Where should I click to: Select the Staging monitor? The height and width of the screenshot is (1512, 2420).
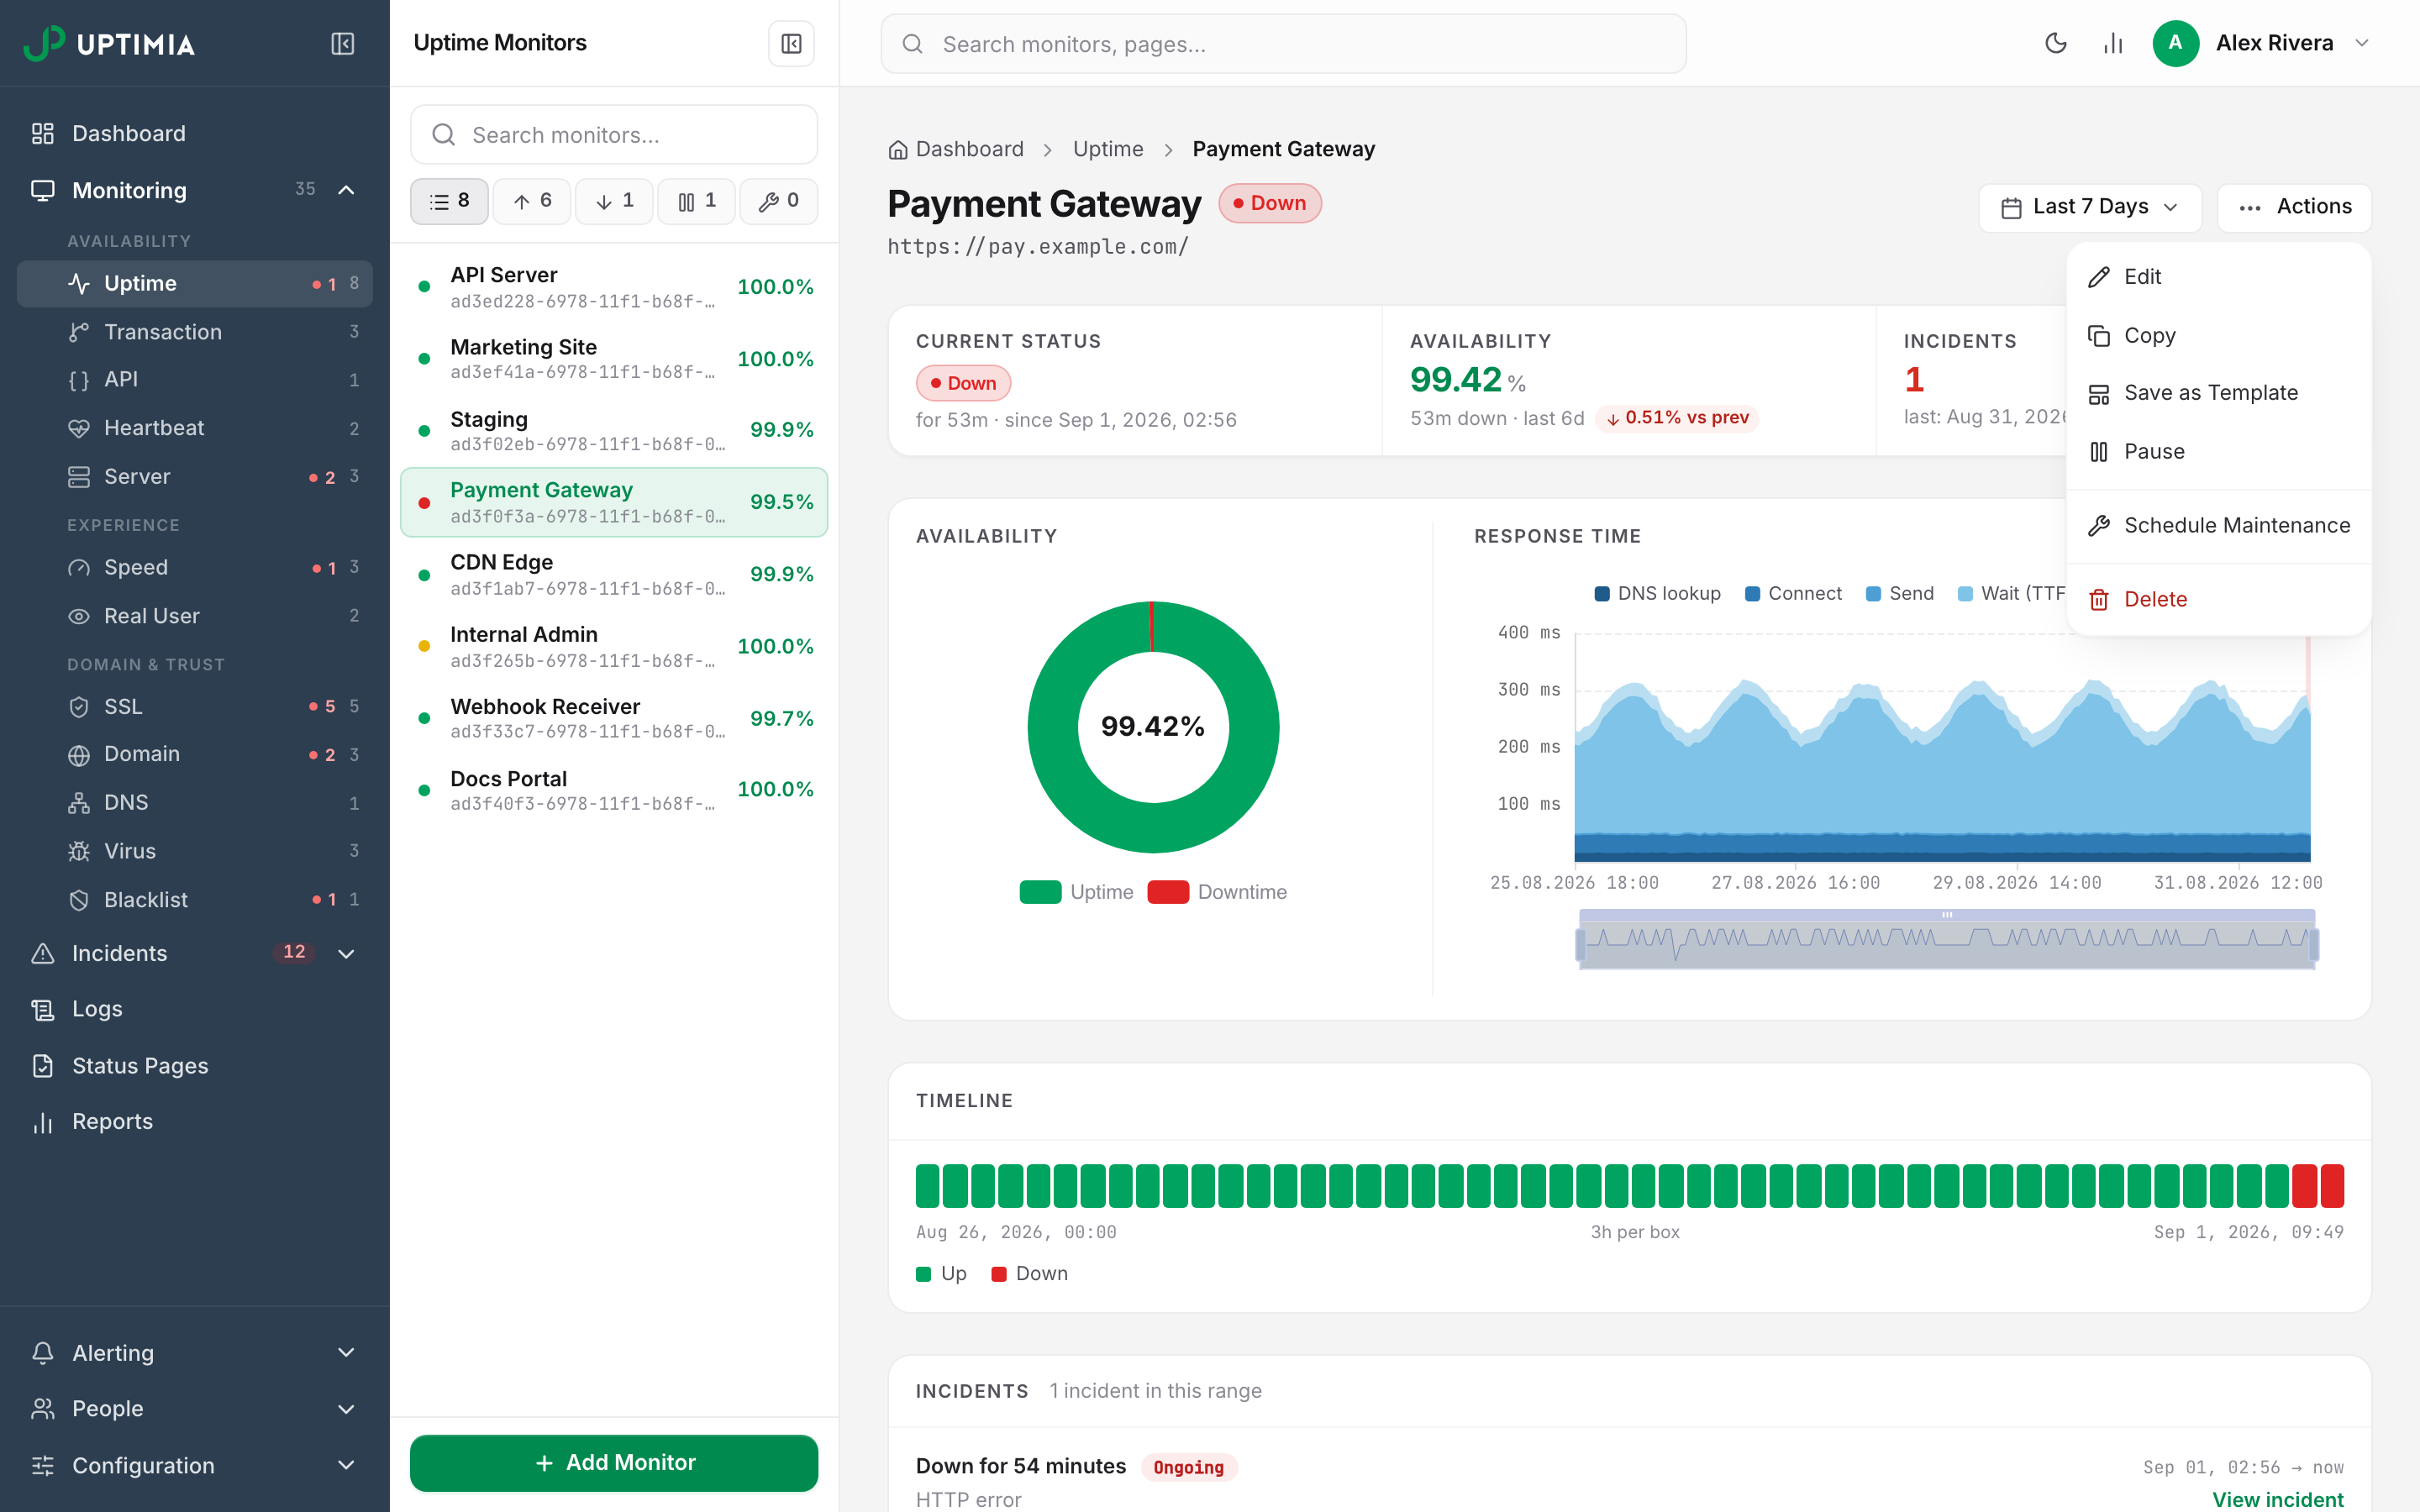click(614, 431)
